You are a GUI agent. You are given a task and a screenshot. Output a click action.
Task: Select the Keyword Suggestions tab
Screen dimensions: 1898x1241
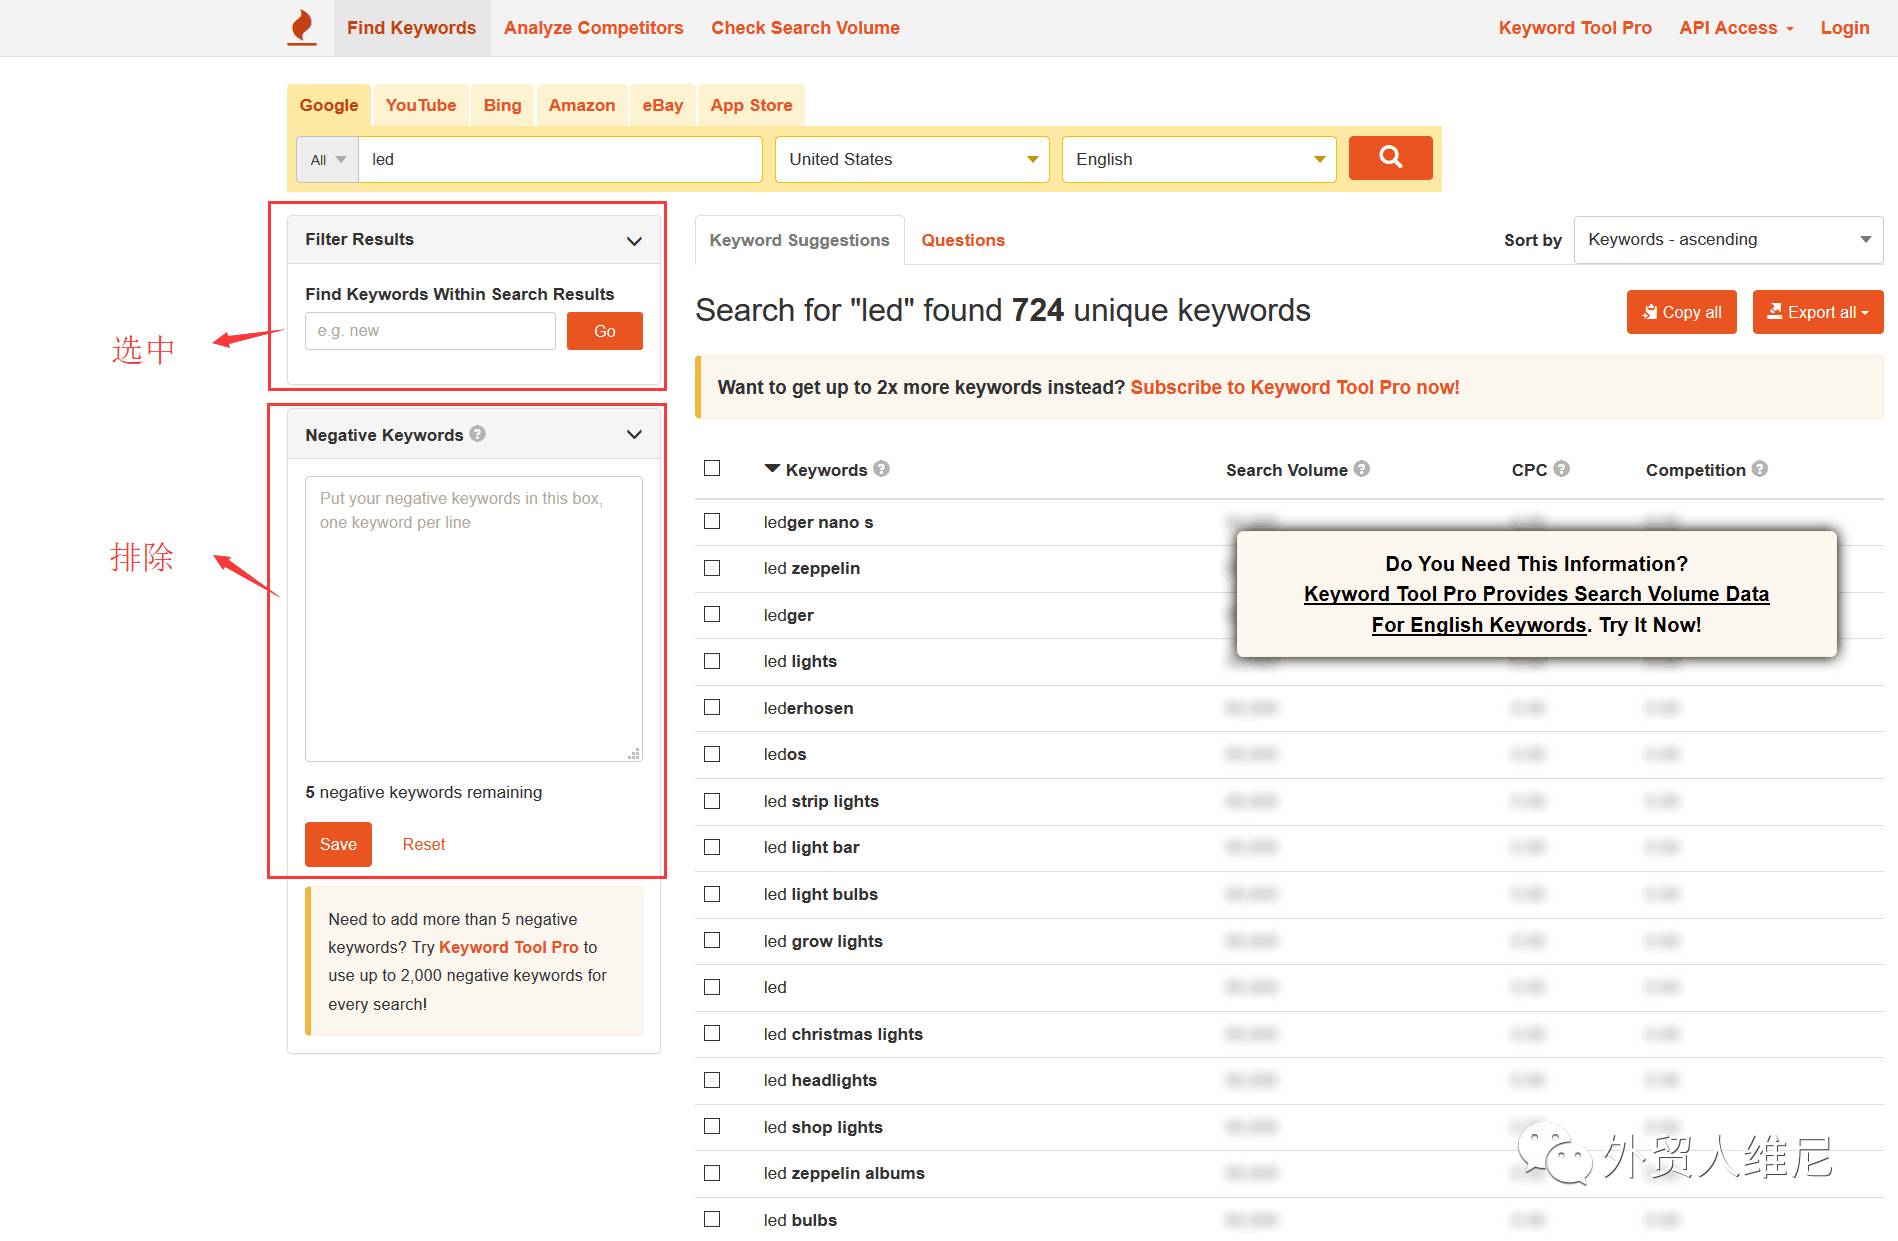tap(799, 240)
